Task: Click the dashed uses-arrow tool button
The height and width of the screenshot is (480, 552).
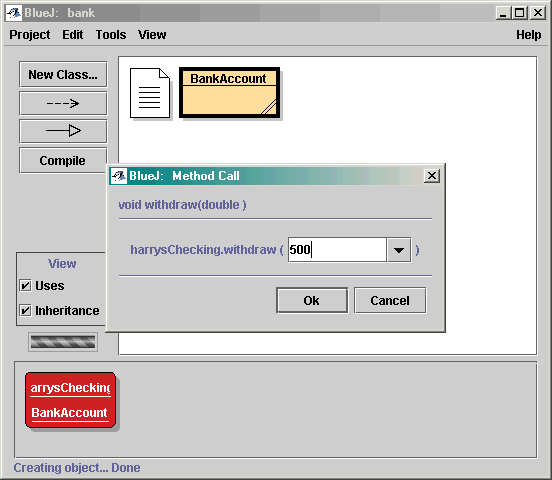Action: pos(63,103)
